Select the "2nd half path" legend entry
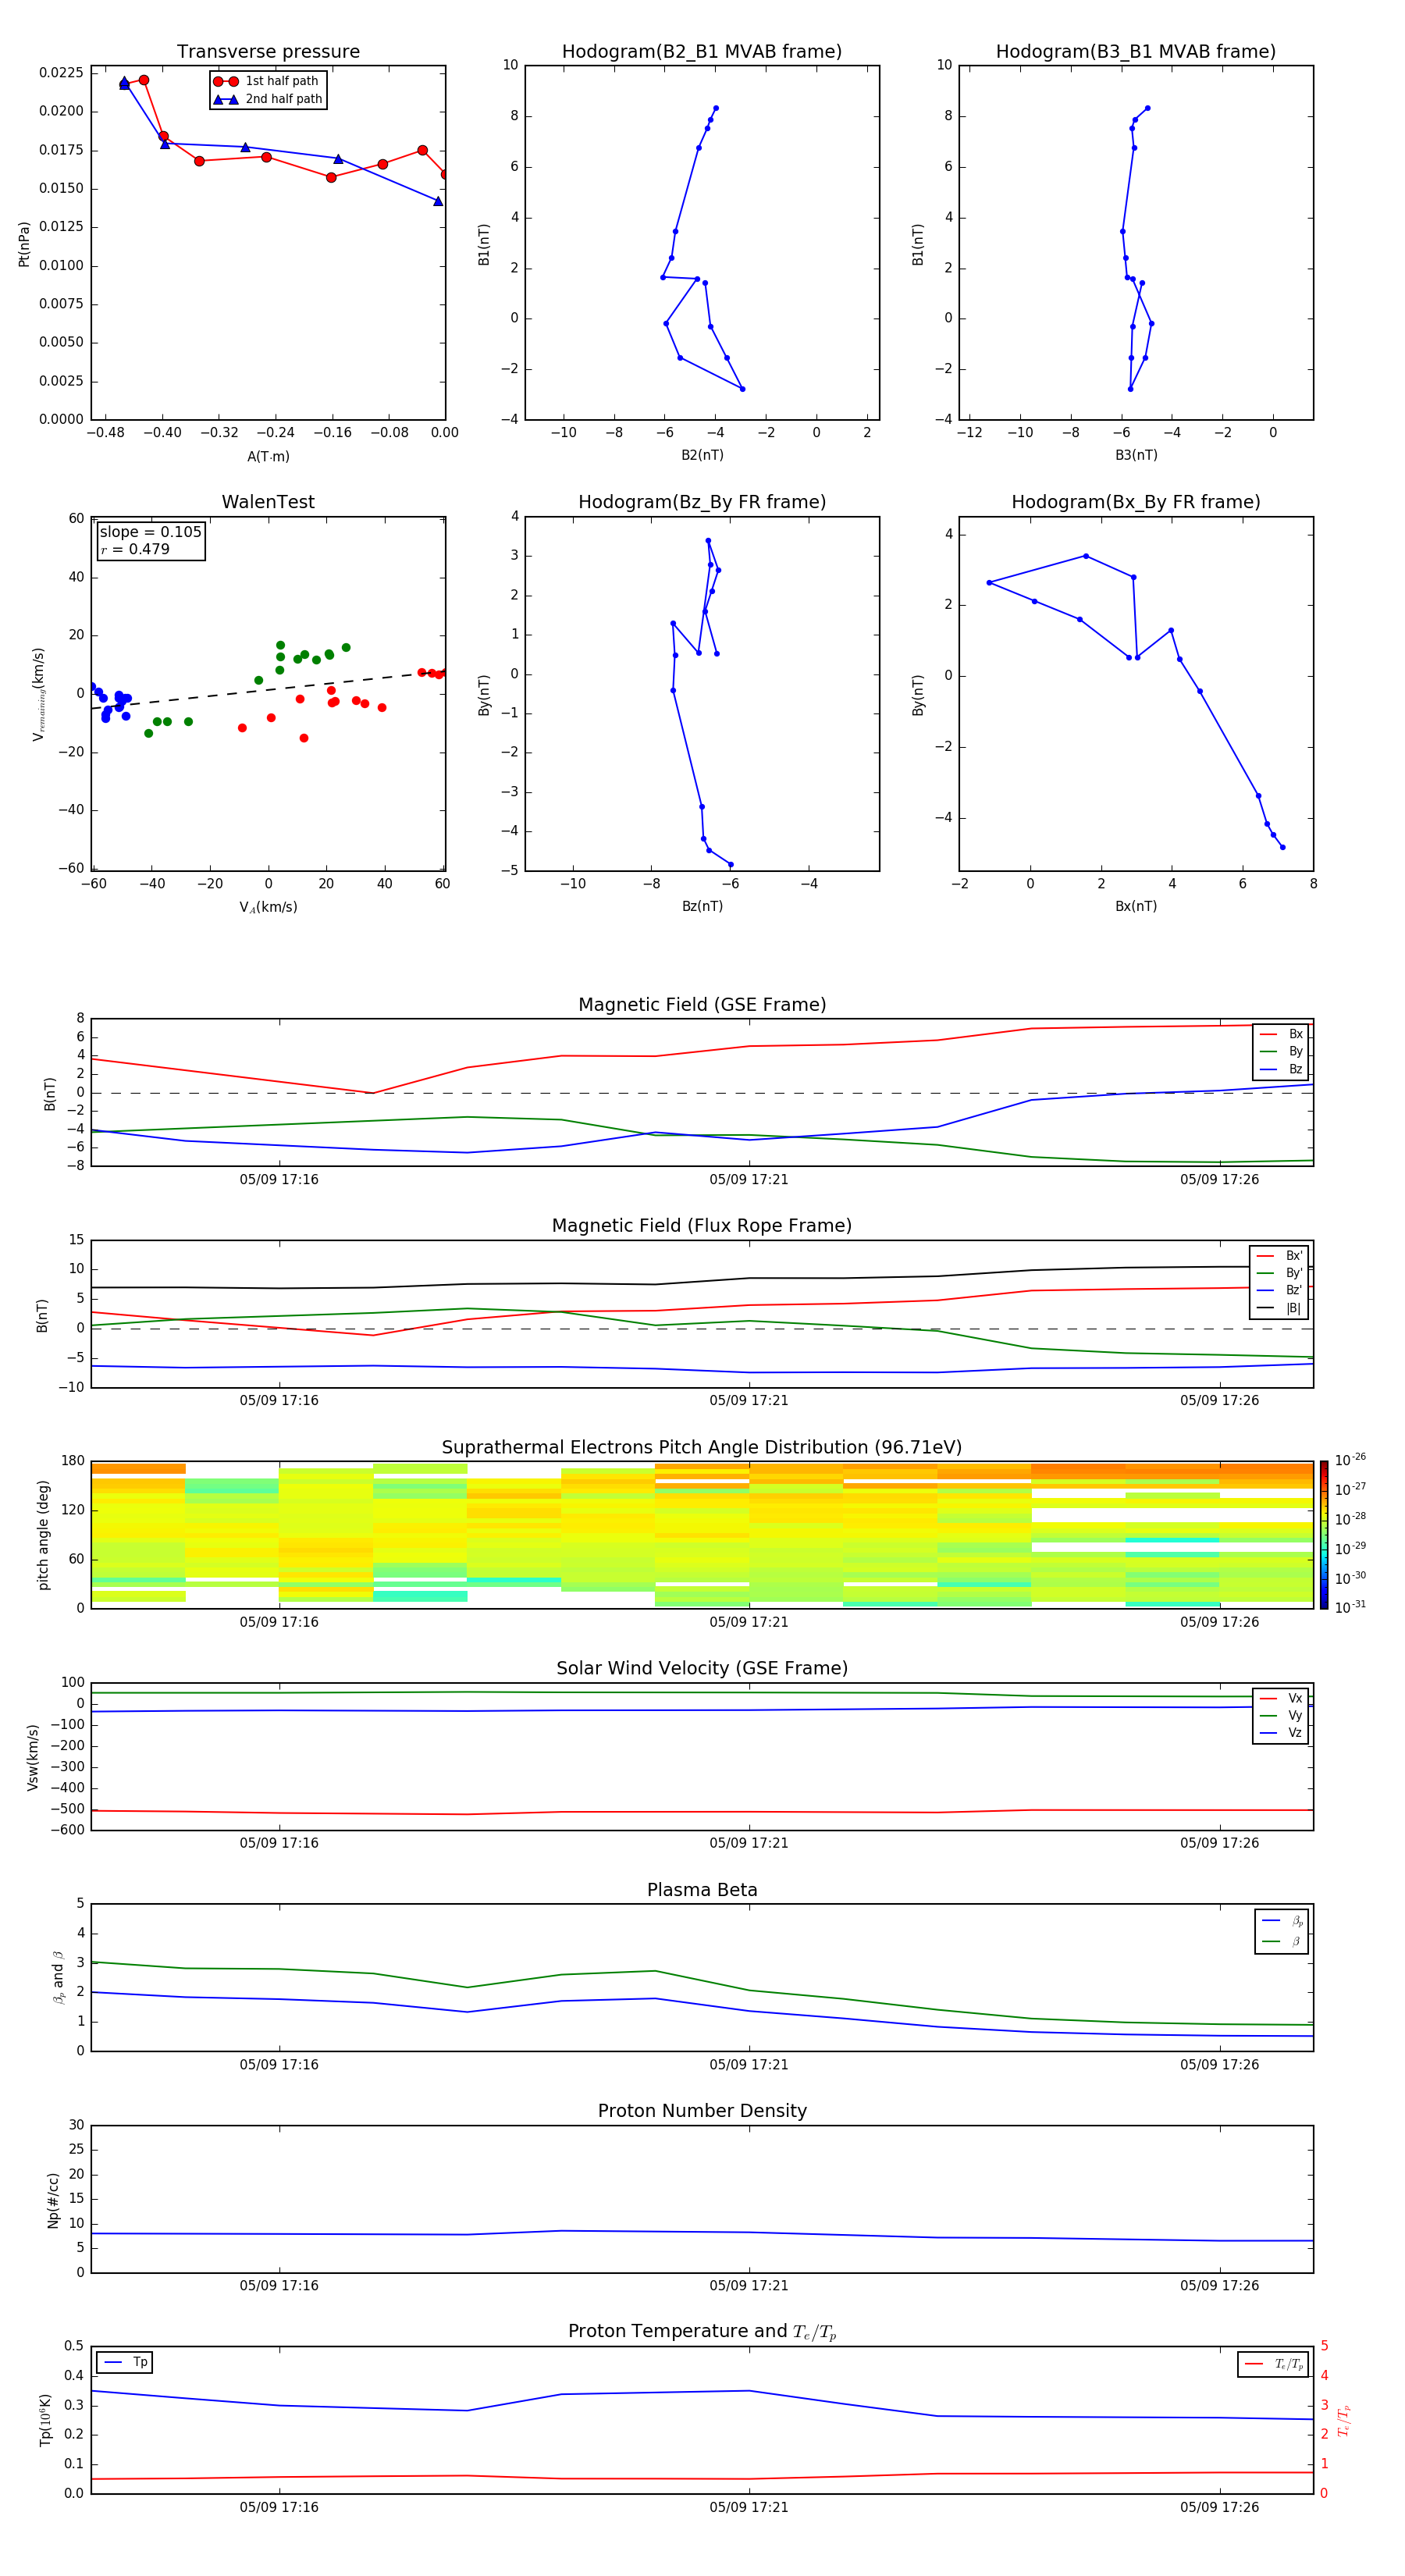The image size is (1405, 2576). tap(268, 99)
